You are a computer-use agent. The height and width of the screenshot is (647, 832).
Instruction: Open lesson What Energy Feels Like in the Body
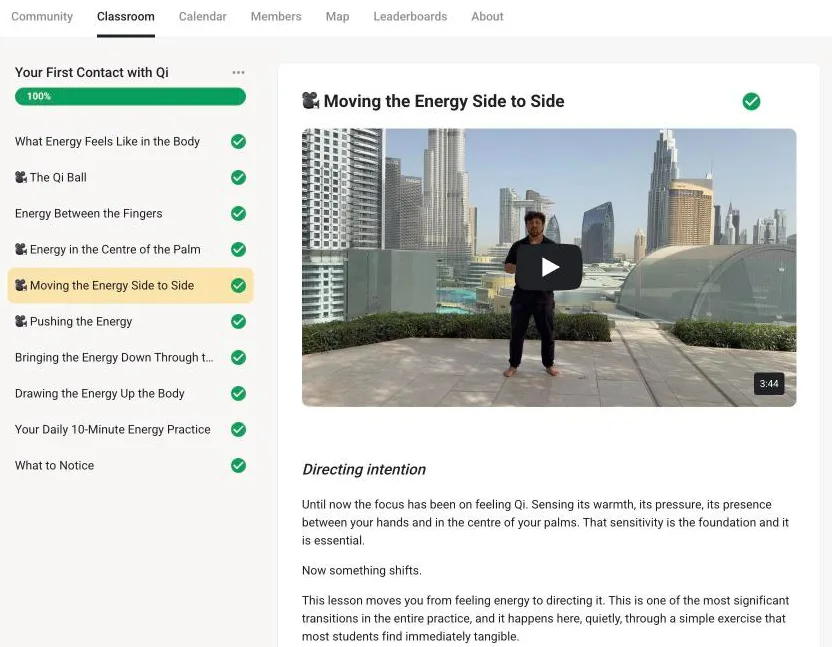pyautogui.click(x=131, y=141)
